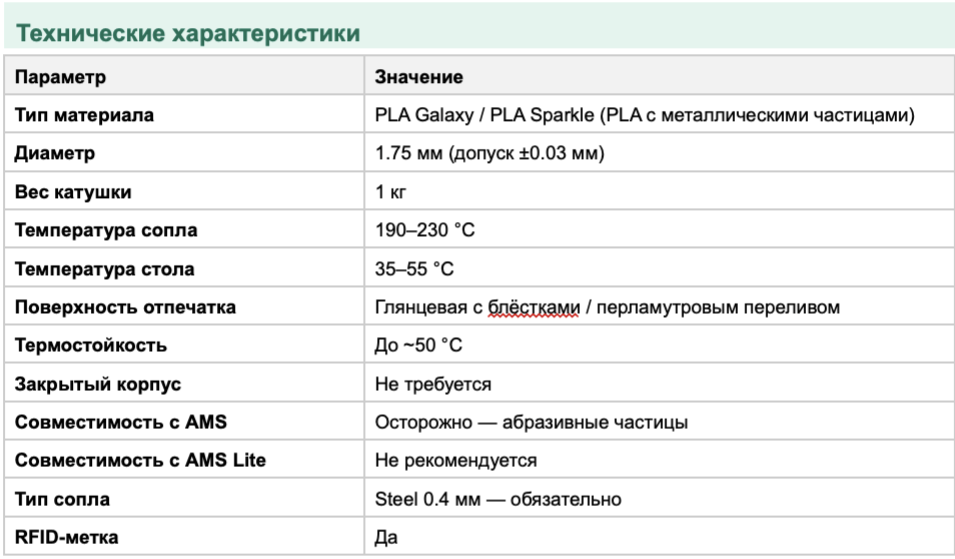This screenshot has height=559, width=955.
Task: Select the 'RFID-метка' parameter cell
Action: [185, 536]
